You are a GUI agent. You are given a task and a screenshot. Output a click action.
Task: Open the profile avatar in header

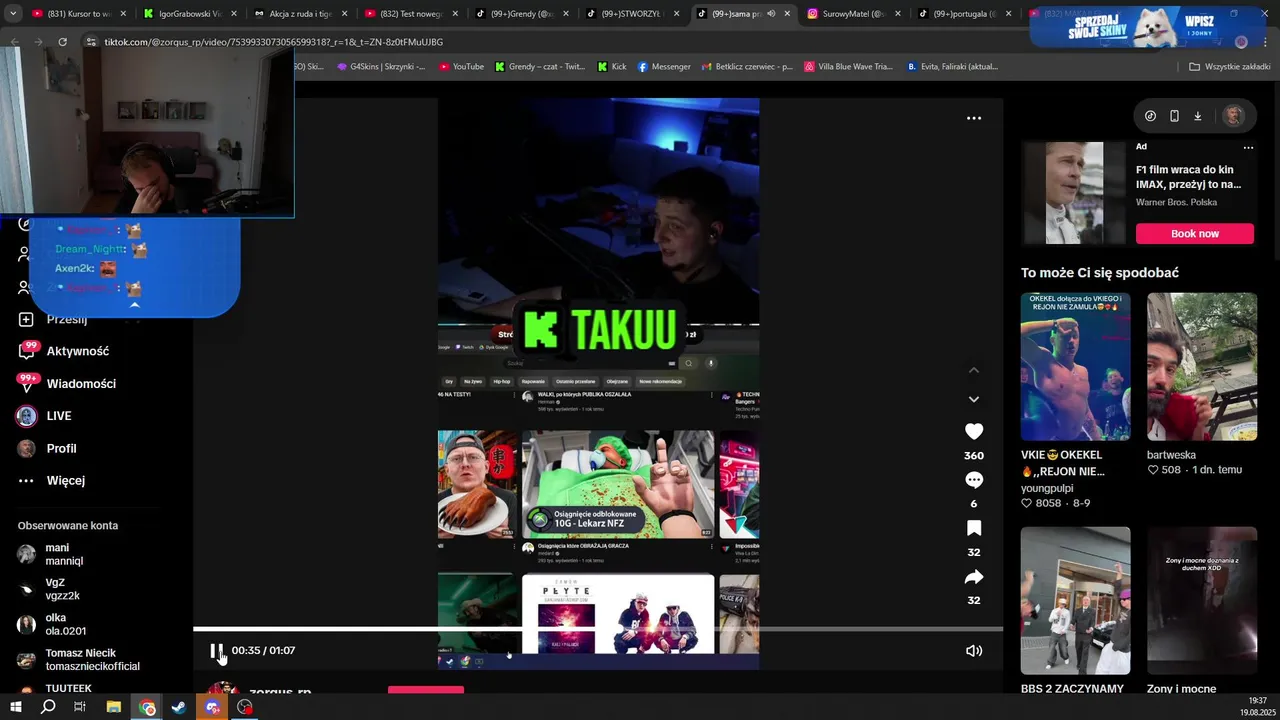coord(1234,116)
